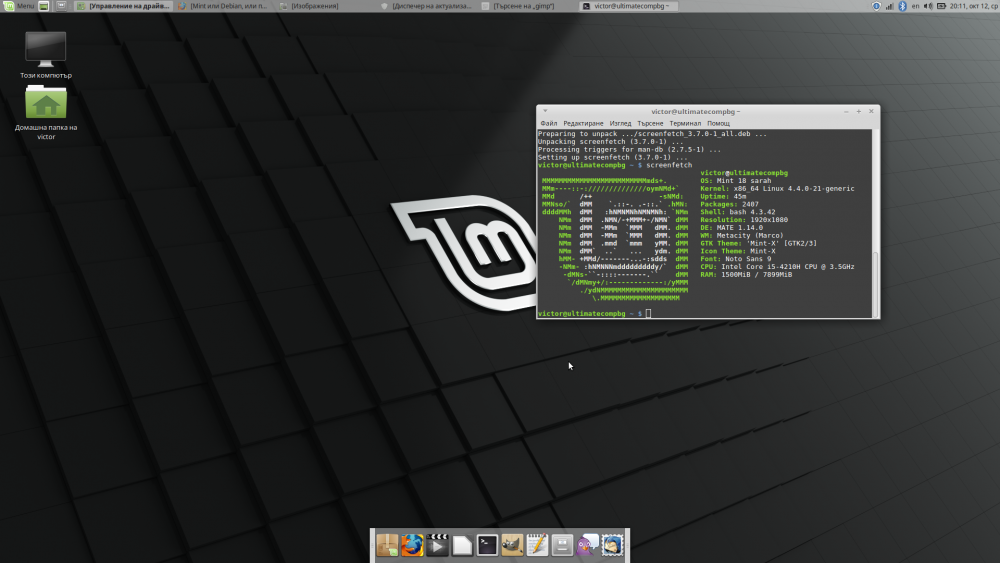Launch Thunderbird mail from the dock
Screen dimensions: 1000x563
pos(612,545)
